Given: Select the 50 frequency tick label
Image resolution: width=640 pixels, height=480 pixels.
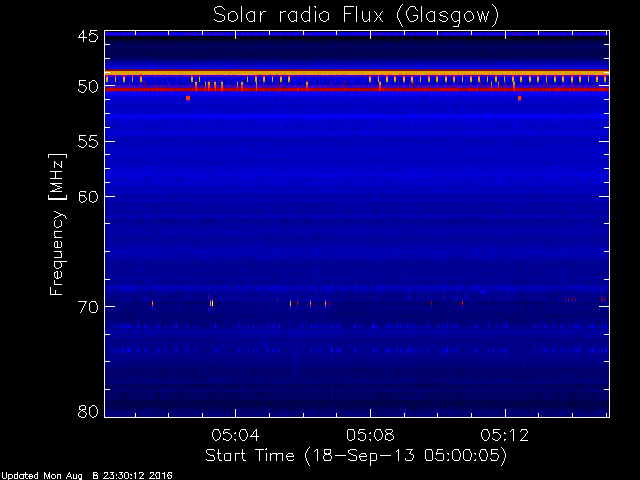Looking at the screenshot, I should pos(88,87).
